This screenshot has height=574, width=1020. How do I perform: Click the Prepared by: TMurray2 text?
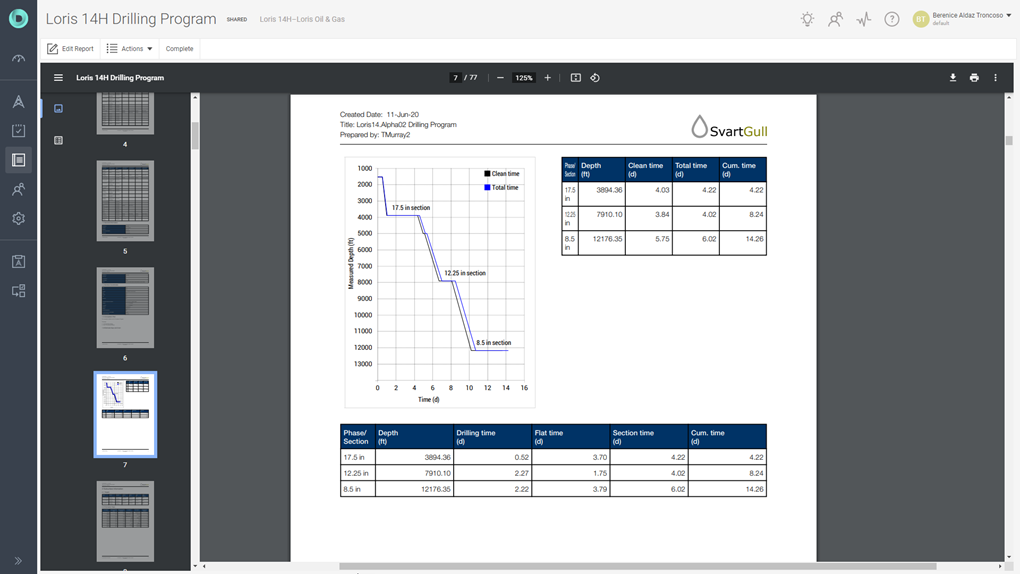375,135
